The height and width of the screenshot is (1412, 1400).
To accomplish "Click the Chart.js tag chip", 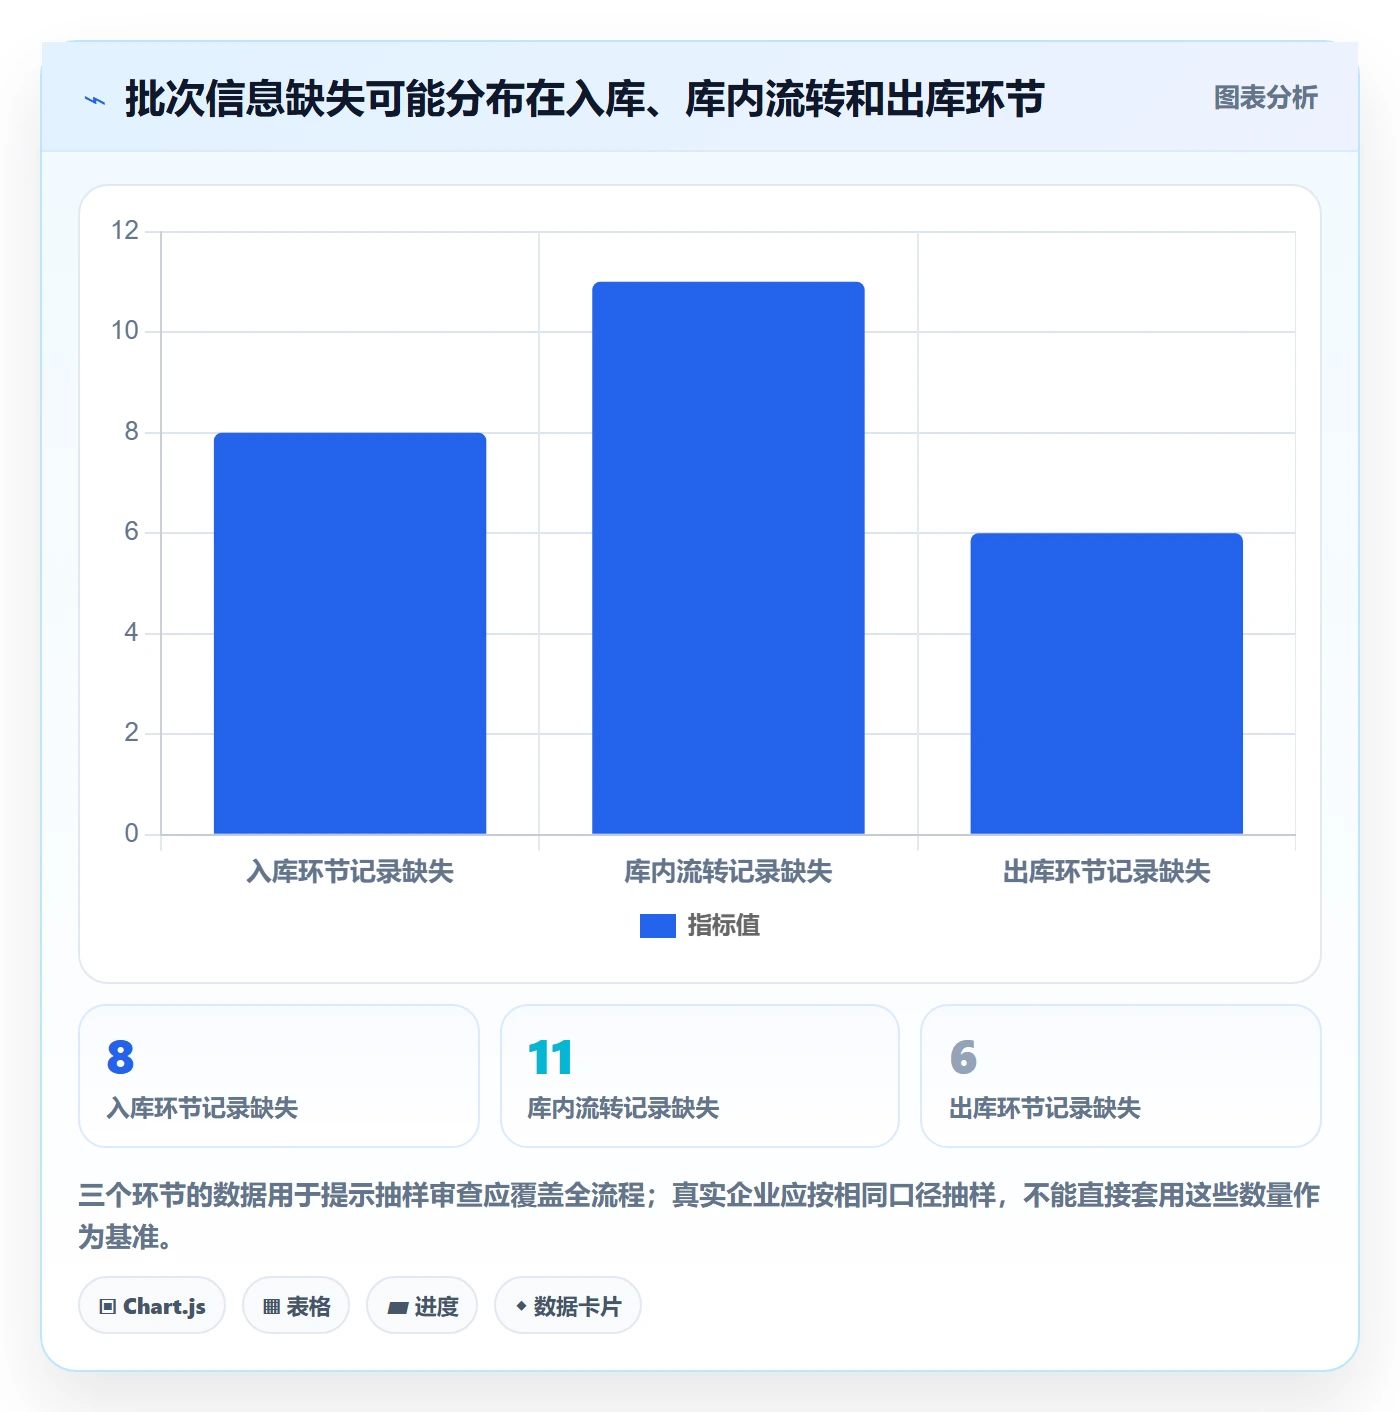I will (x=152, y=1305).
